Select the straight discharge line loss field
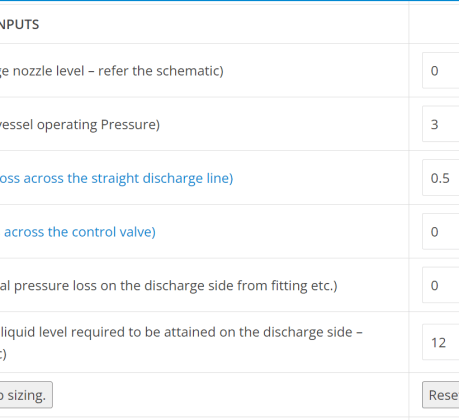The height and width of the screenshot is (420, 459). [x=441, y=178]
